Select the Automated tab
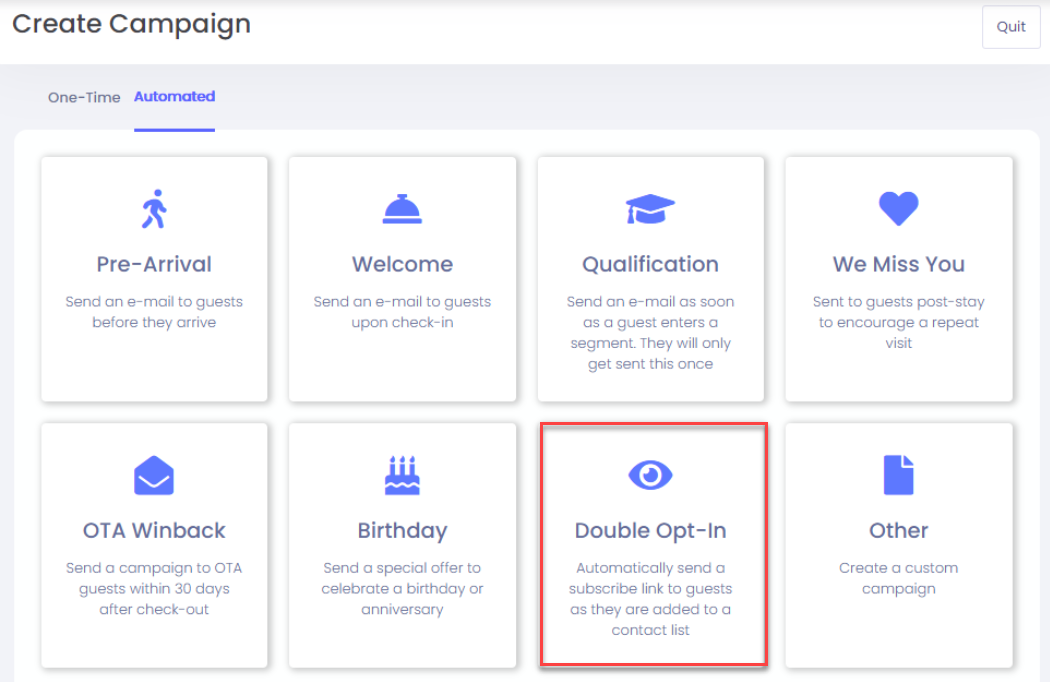 click(175, 96)
